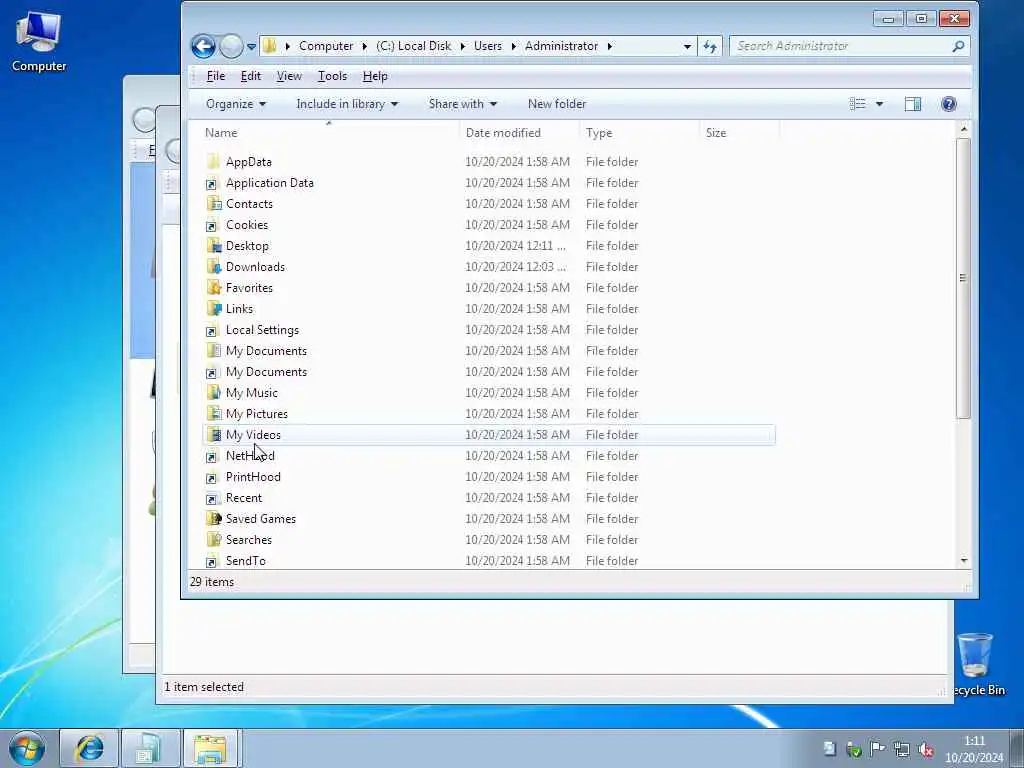Image resolution: width=1024 pixels, height=768 pixels.
Task: Click the New folder button
Action: tap(556, 104)
